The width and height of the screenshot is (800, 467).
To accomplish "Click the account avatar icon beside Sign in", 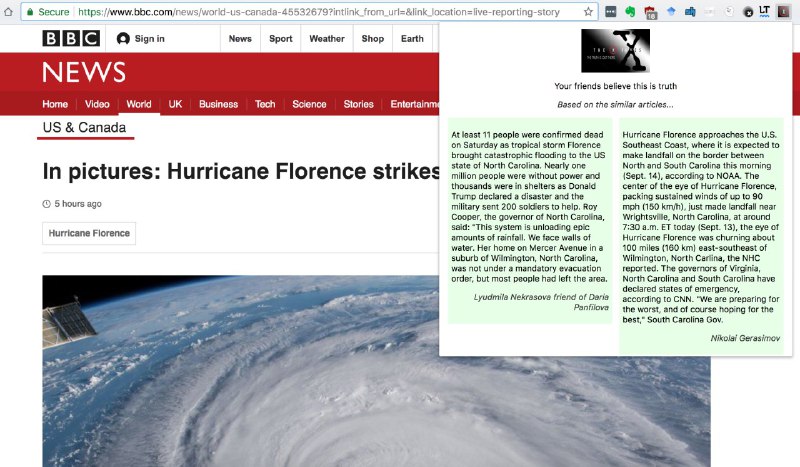I will (x=123, y=38).
